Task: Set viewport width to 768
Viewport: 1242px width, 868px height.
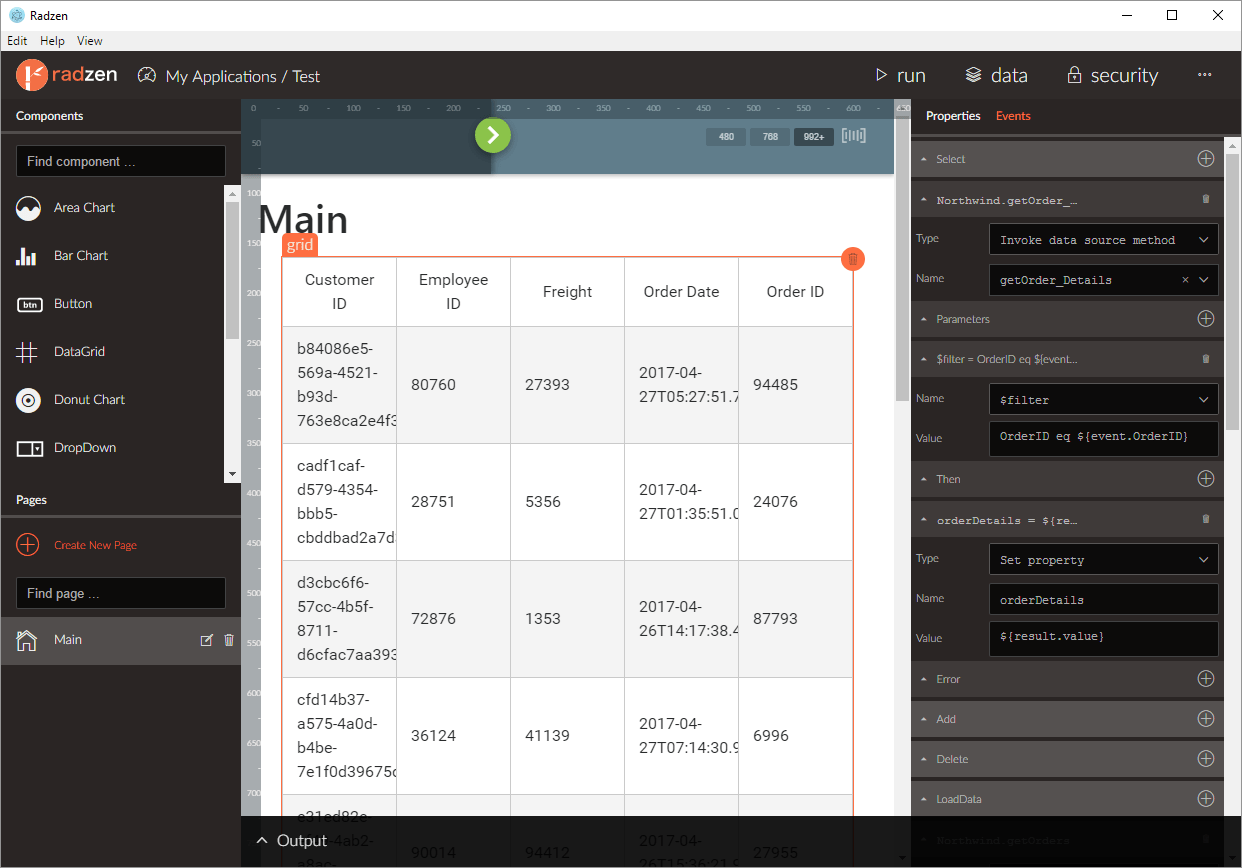Action: [x=770, y=137]
